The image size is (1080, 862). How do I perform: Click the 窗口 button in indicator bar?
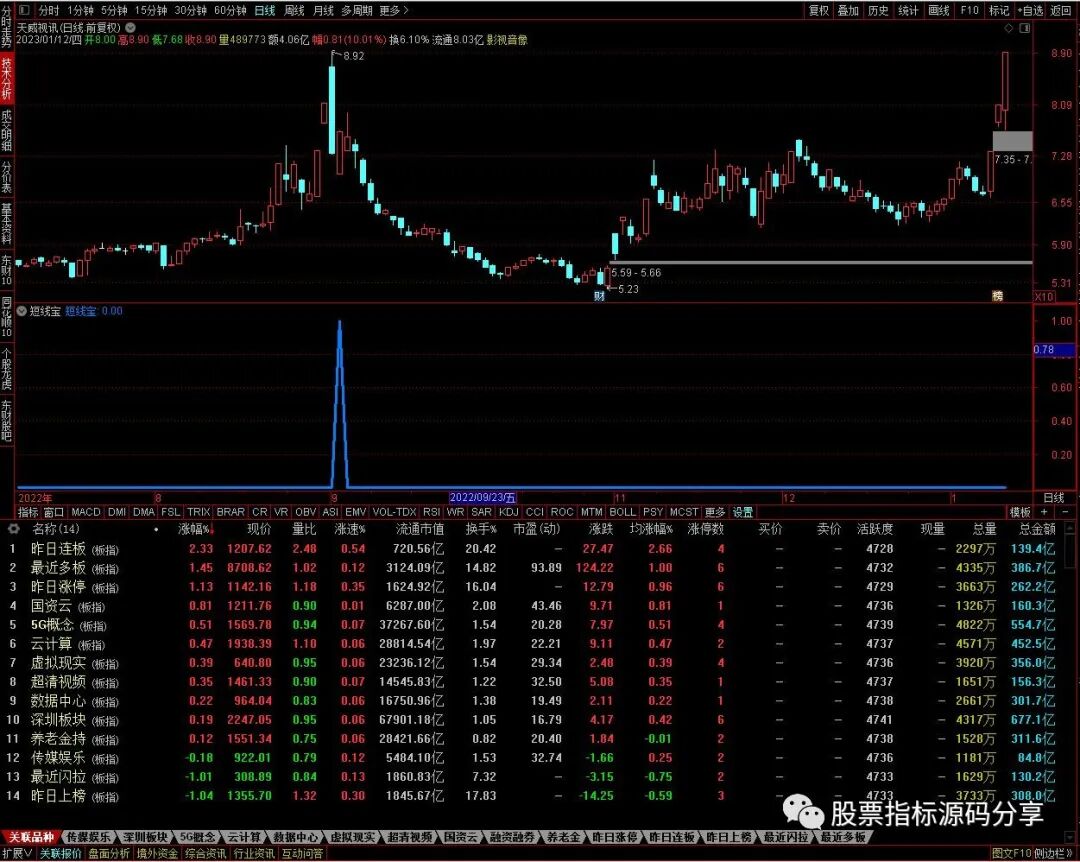[53, 512]
